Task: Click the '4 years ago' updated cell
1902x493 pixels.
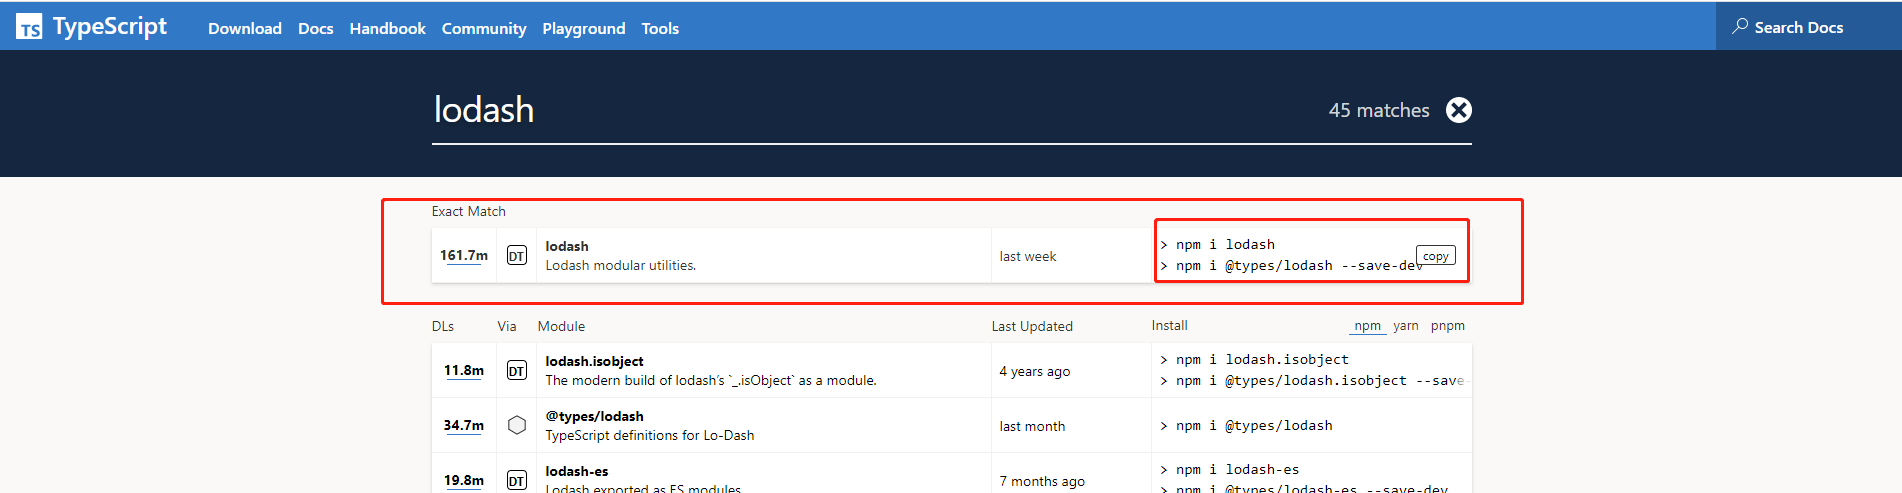Action: 1035,371
